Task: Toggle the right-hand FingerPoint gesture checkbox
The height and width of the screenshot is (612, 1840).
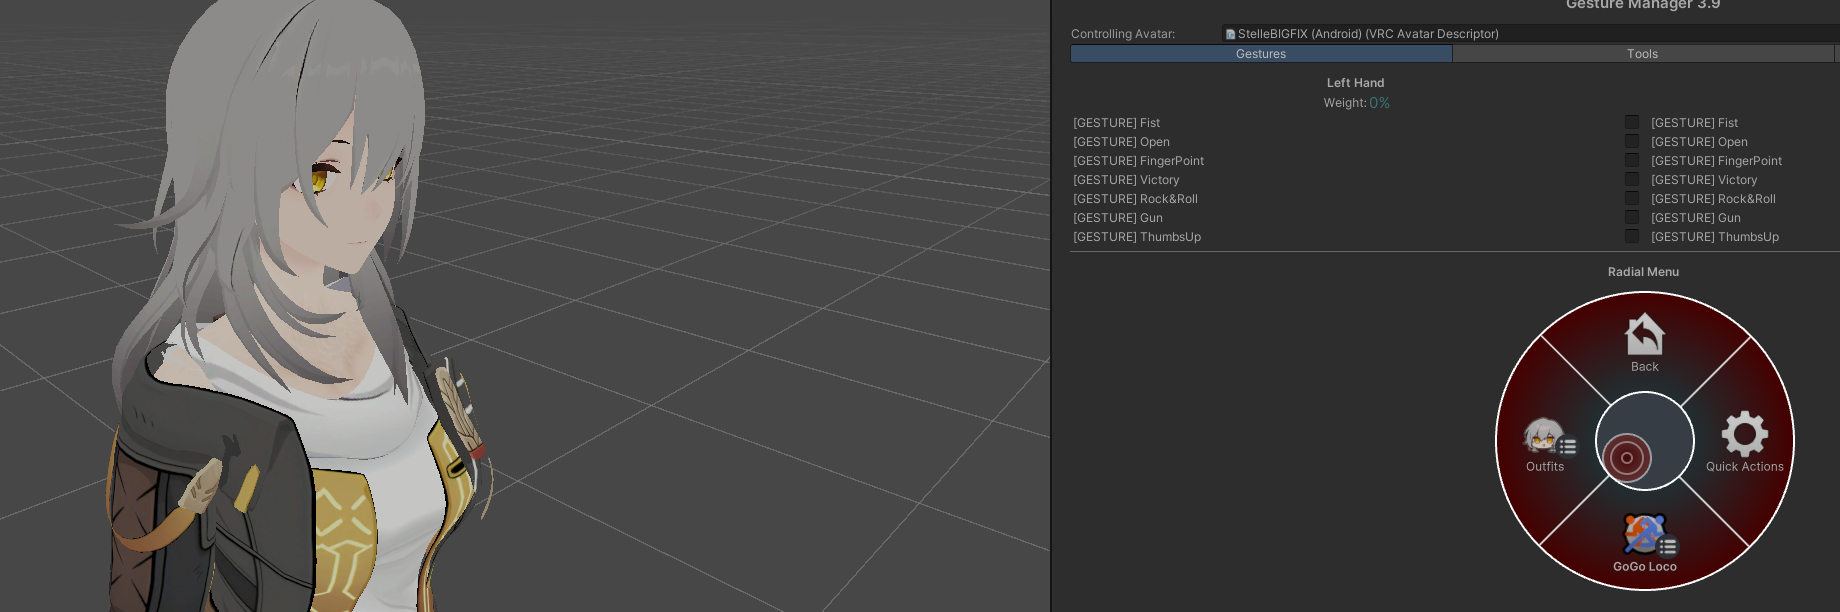Action: pos(1632,160)
